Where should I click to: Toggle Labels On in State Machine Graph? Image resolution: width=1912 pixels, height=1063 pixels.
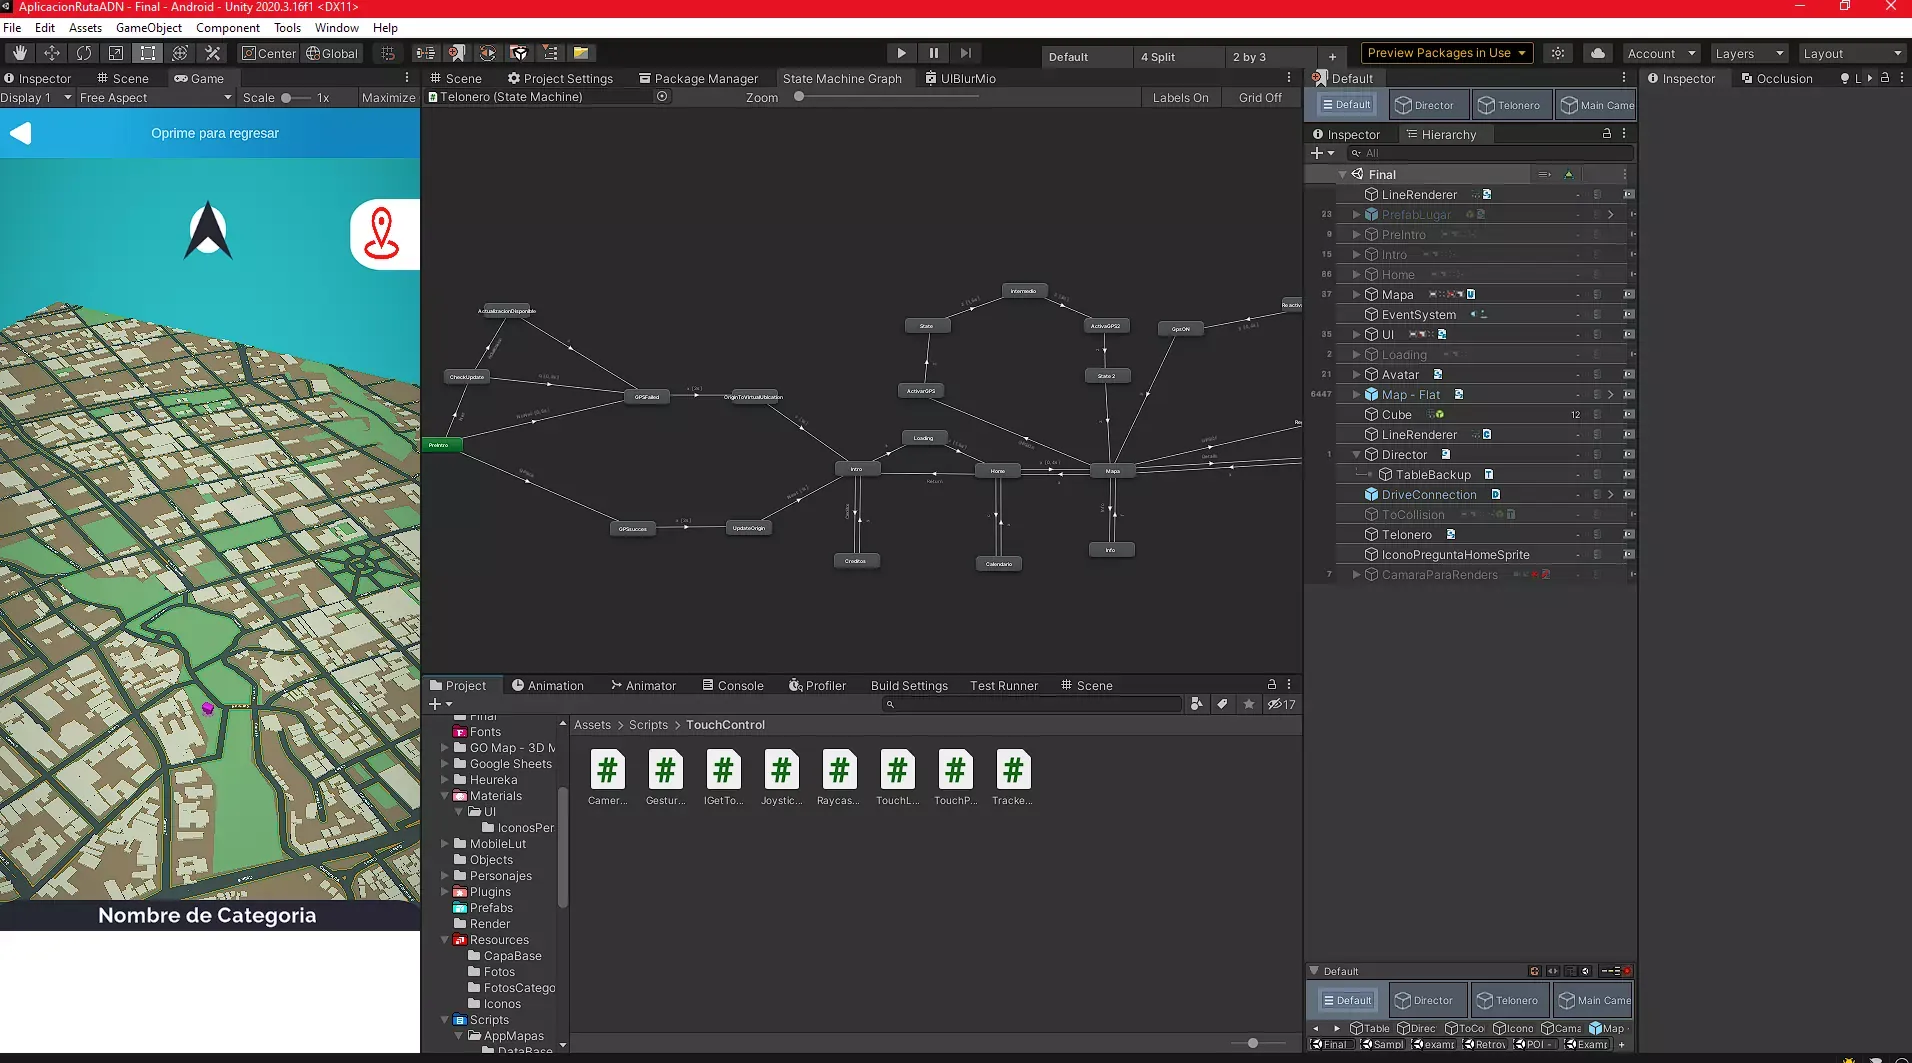point(1180,97)
